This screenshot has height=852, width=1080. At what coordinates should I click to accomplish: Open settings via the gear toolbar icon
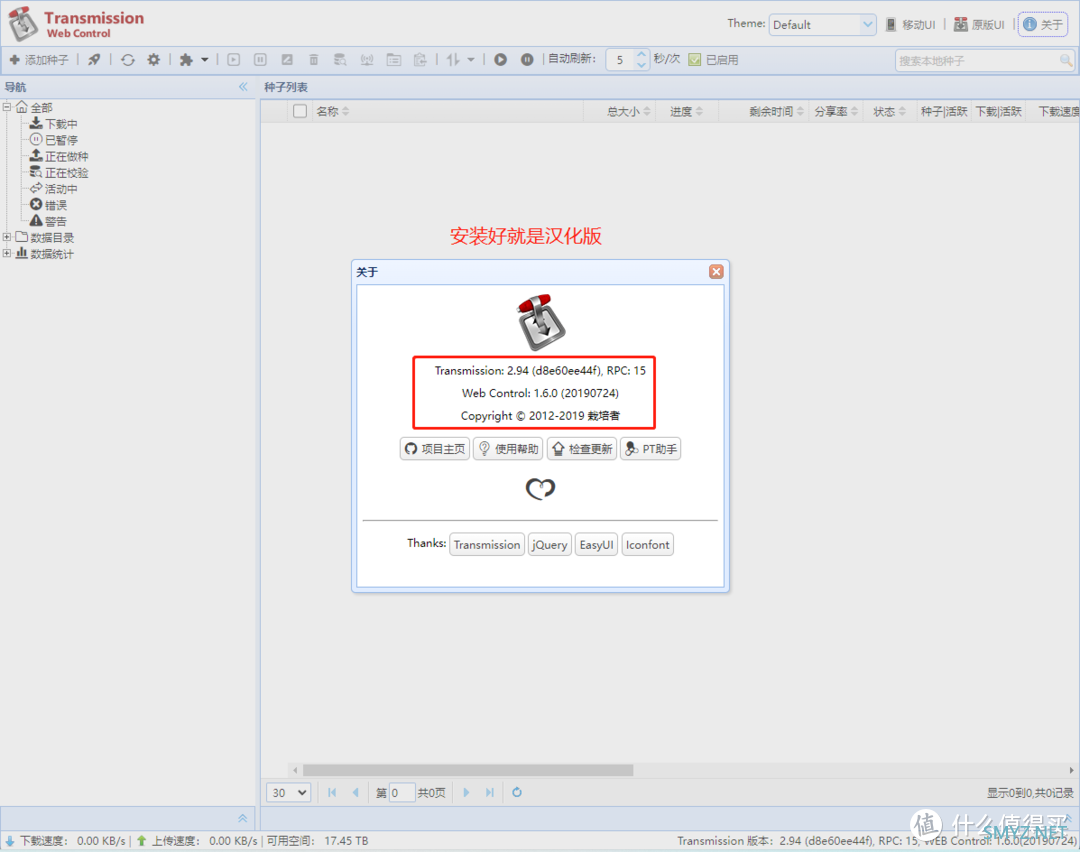click(154, 60)
